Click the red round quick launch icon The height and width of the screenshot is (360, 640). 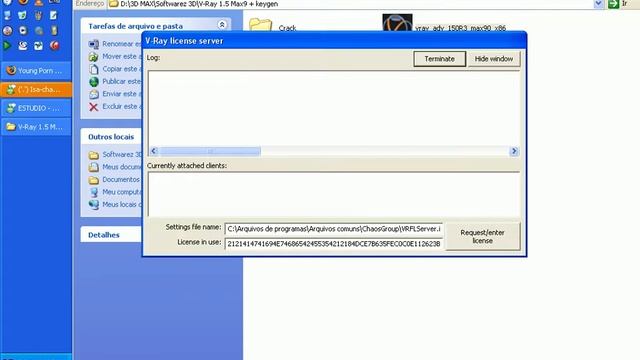pyautogui.click(x=54, y=46)
